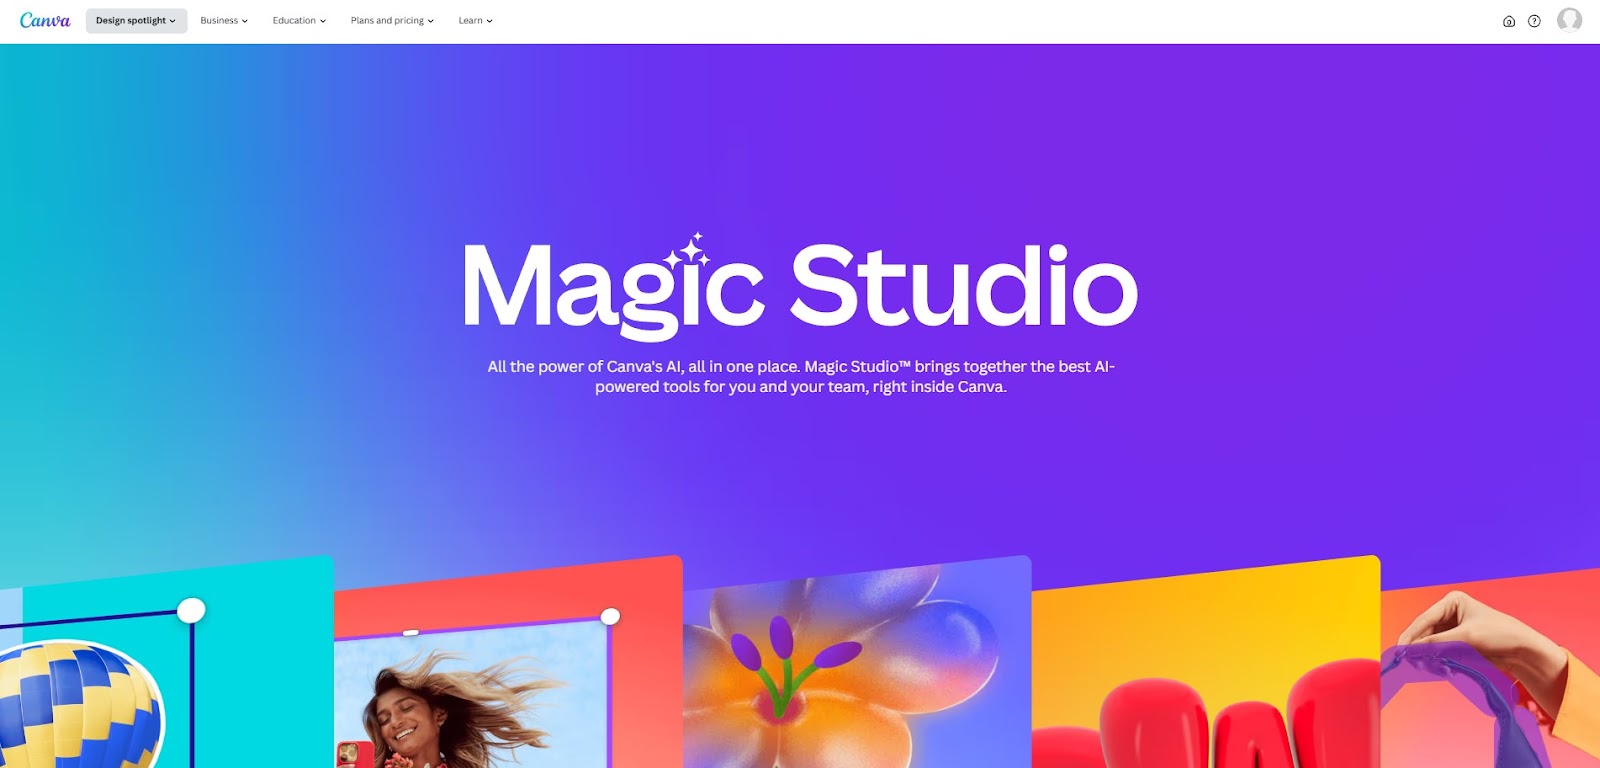Open the home icon in header
Viewport: 1600px width, 768px height.
[1509, 21]
